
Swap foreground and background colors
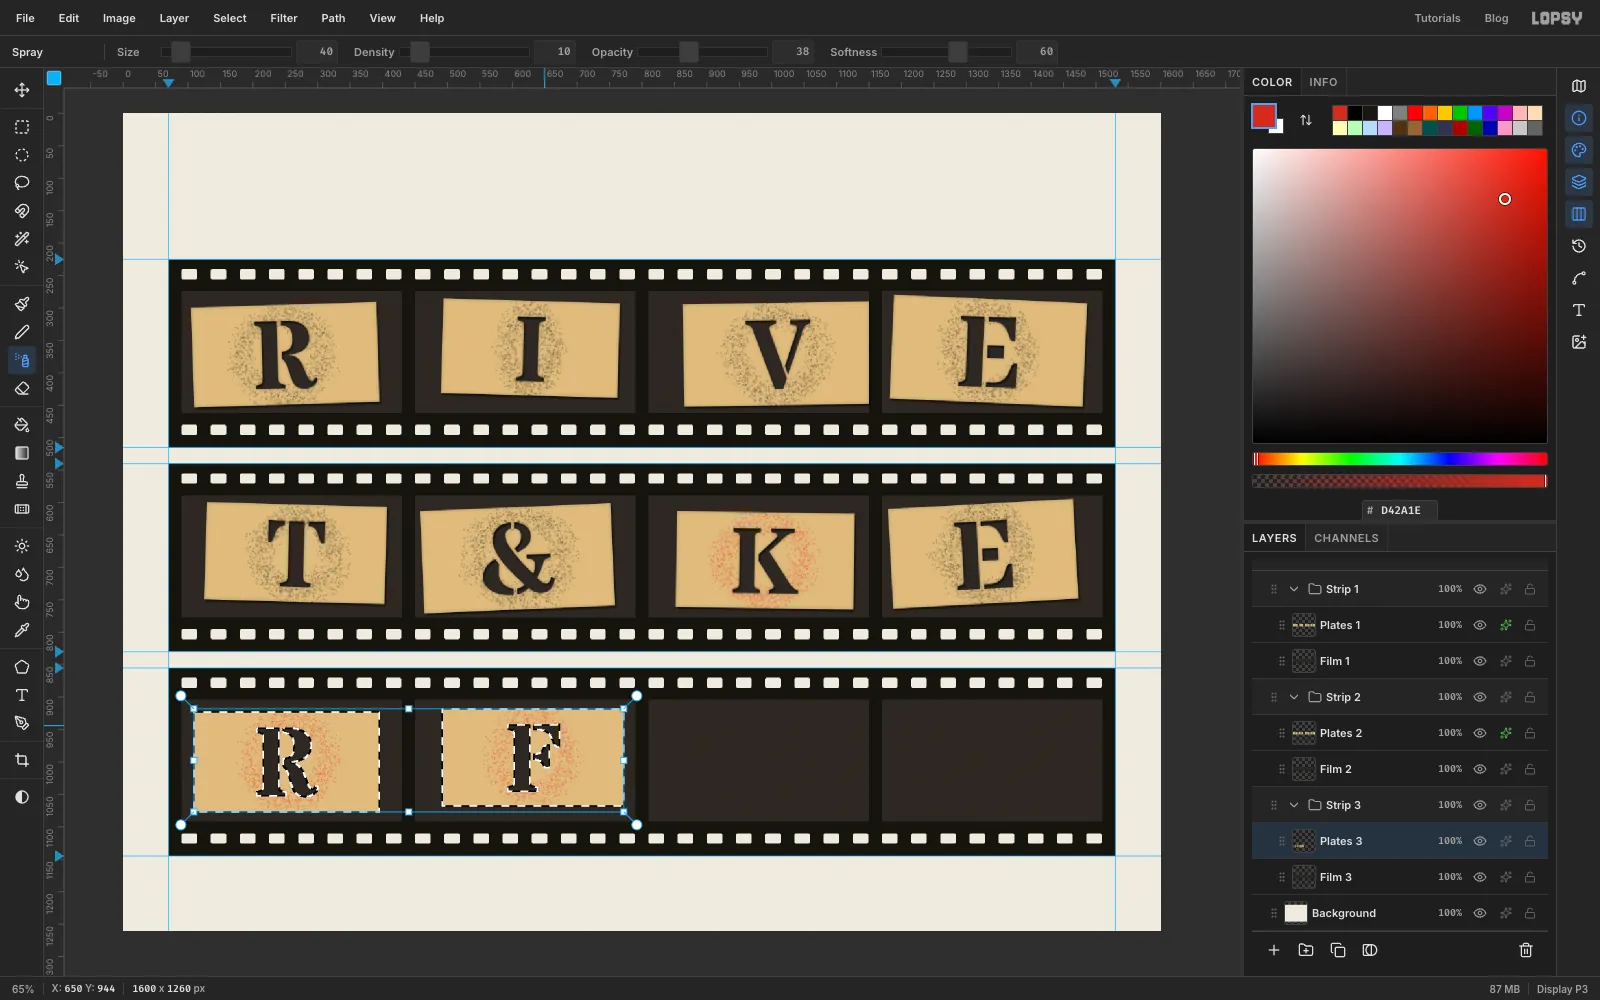point(1306,120)
